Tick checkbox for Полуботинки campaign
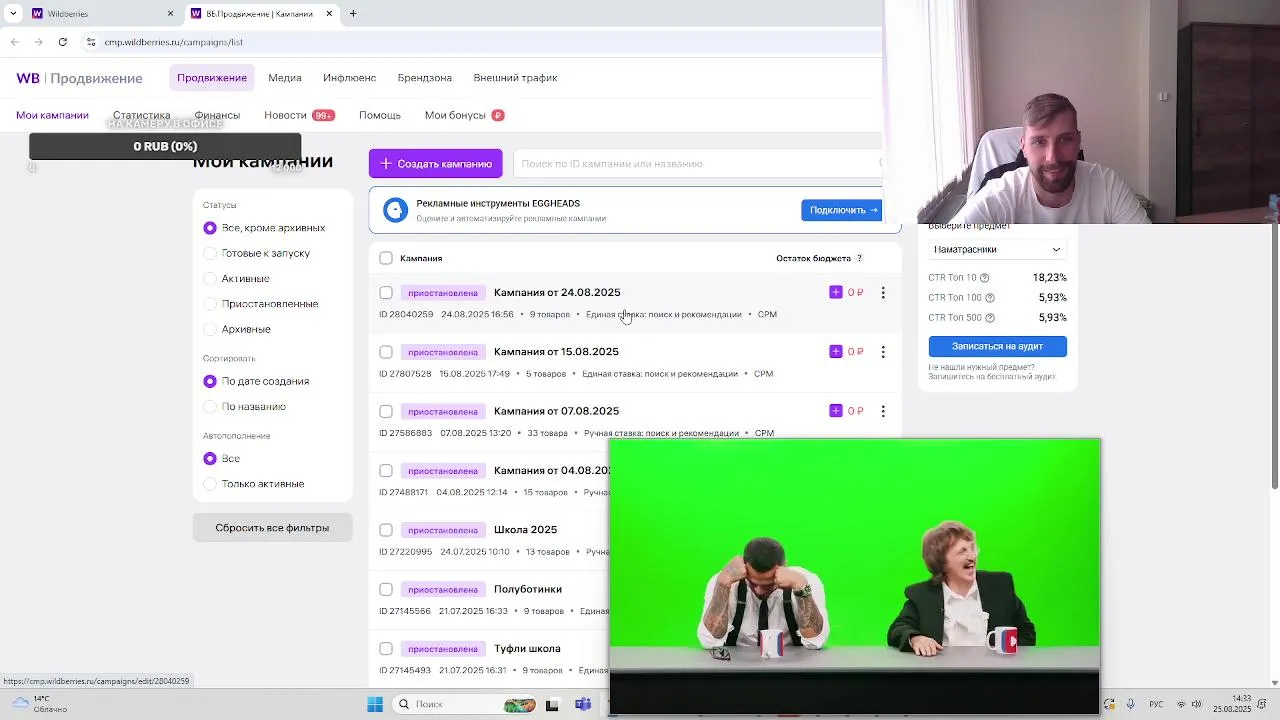The height and width of the screenshot is (720, 1280). coord(386,589)
